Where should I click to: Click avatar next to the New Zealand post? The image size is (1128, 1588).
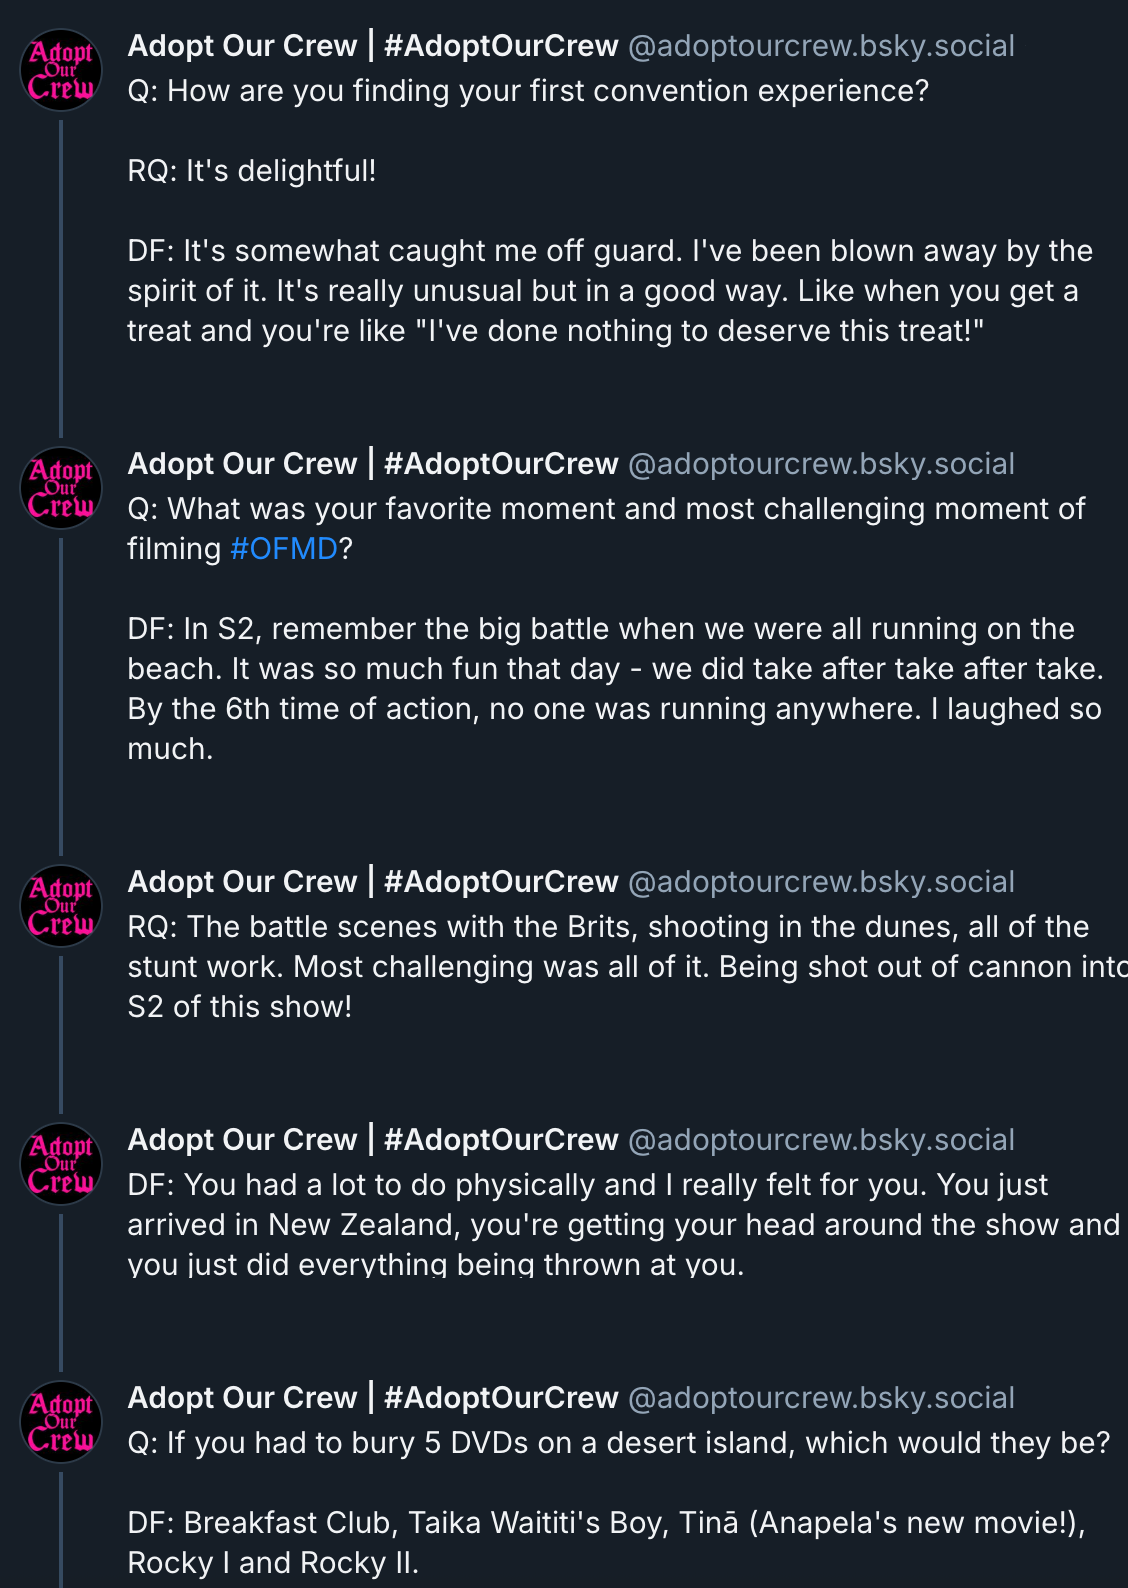coord(61,1164)
